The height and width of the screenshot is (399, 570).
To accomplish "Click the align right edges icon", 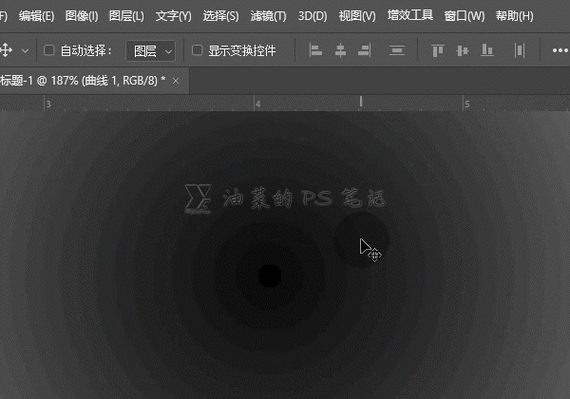I will point(365,51).
